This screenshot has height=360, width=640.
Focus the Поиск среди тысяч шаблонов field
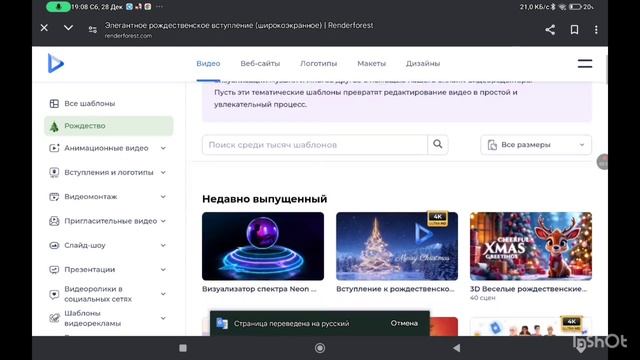(315, 145)
